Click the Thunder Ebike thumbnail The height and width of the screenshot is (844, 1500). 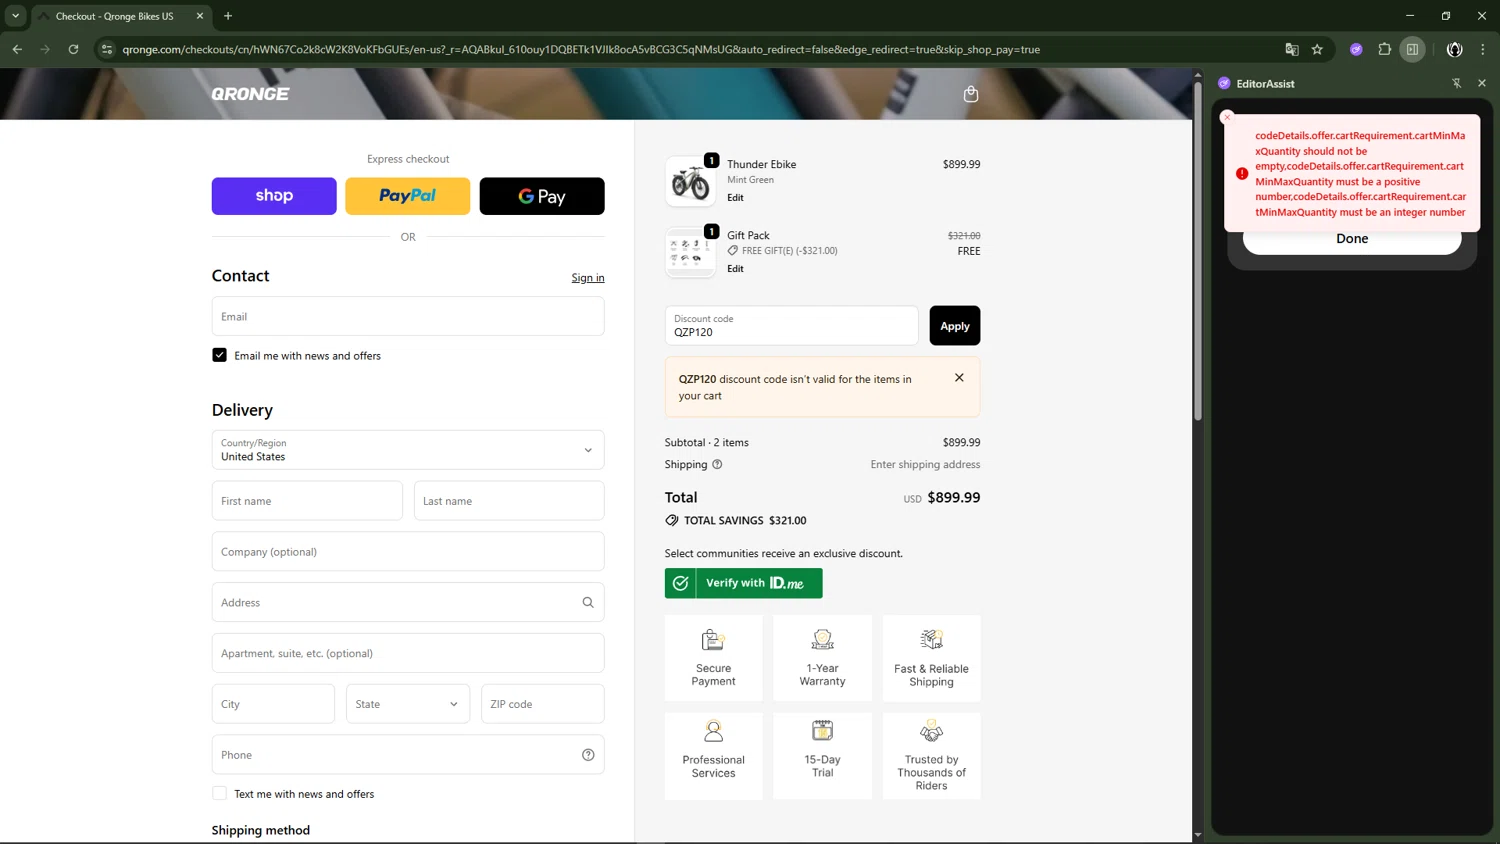pyautogui.click(x=690, y=181)
